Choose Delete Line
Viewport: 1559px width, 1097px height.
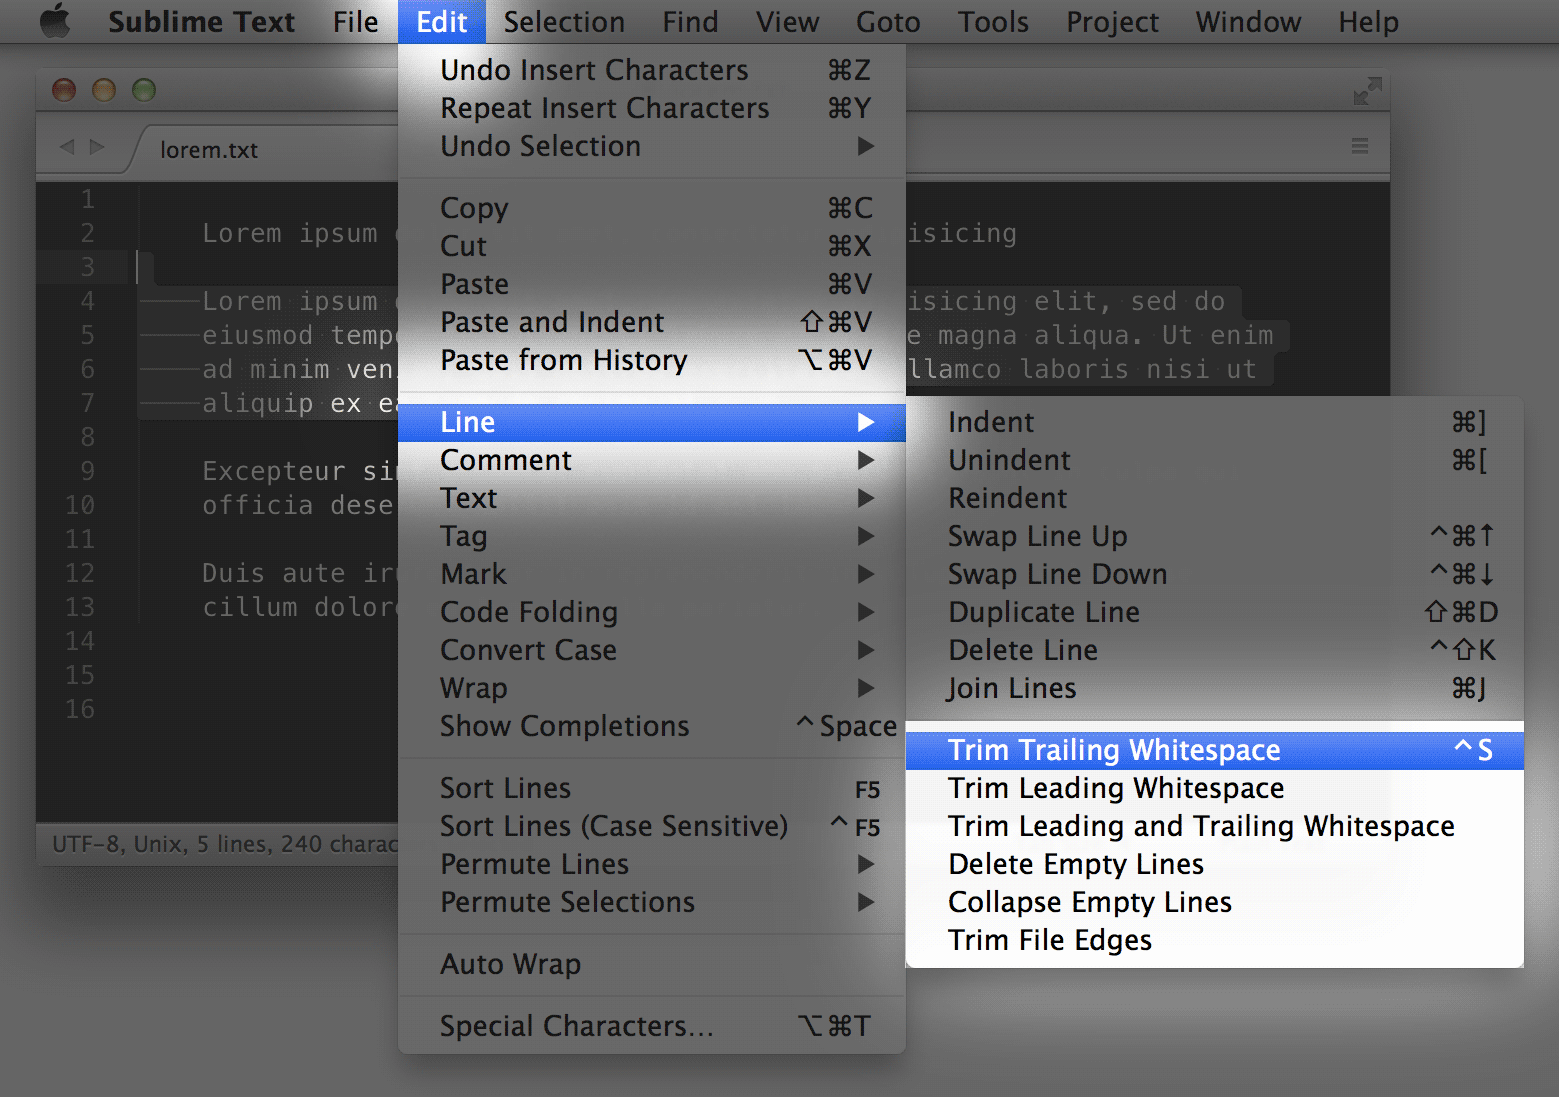[x=1215, y=650]
